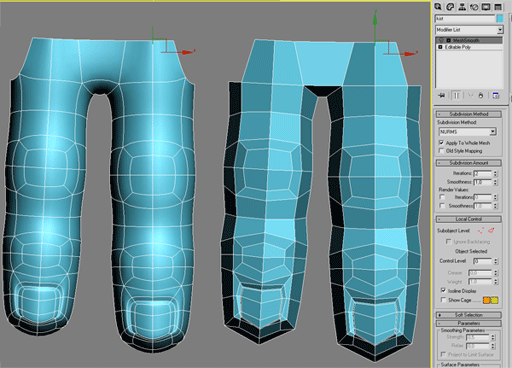Enable Old Style Mapping checkbox
The image size is (512, 368).
click(x=441, y=151)
